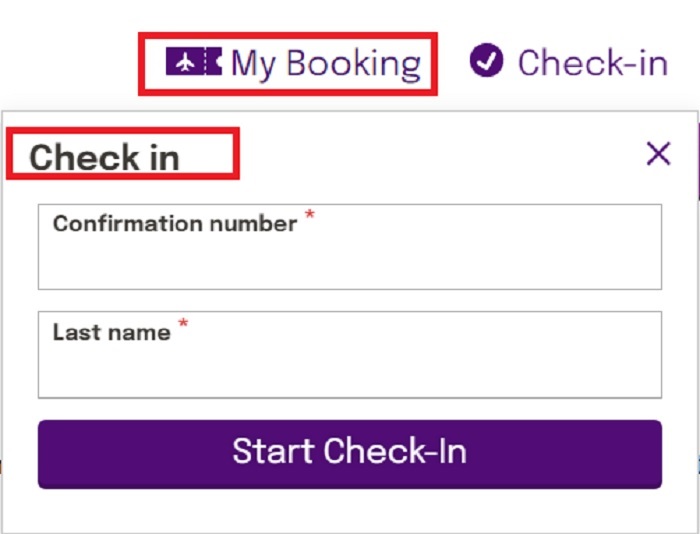Image resolution: width=700 pixels, height=534 pixels.
Task: Close the Check in panel with X
Action: (x=658, y=154)
